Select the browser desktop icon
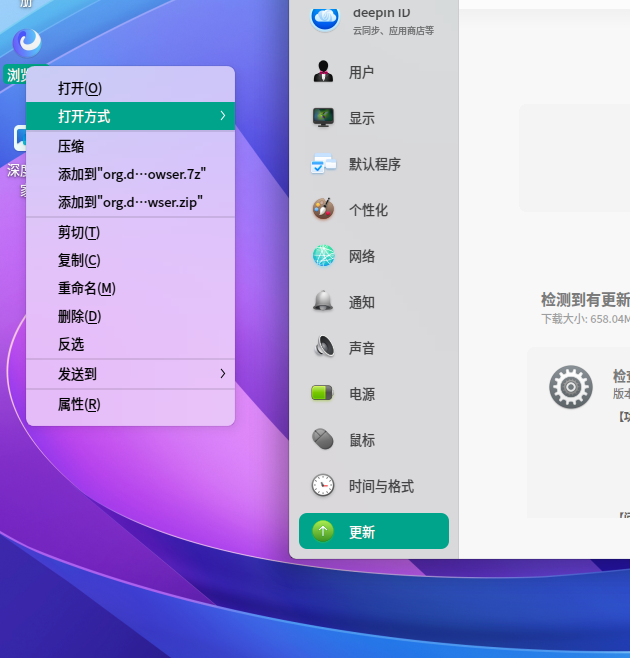The image size is (630, 658). (27, 43)
